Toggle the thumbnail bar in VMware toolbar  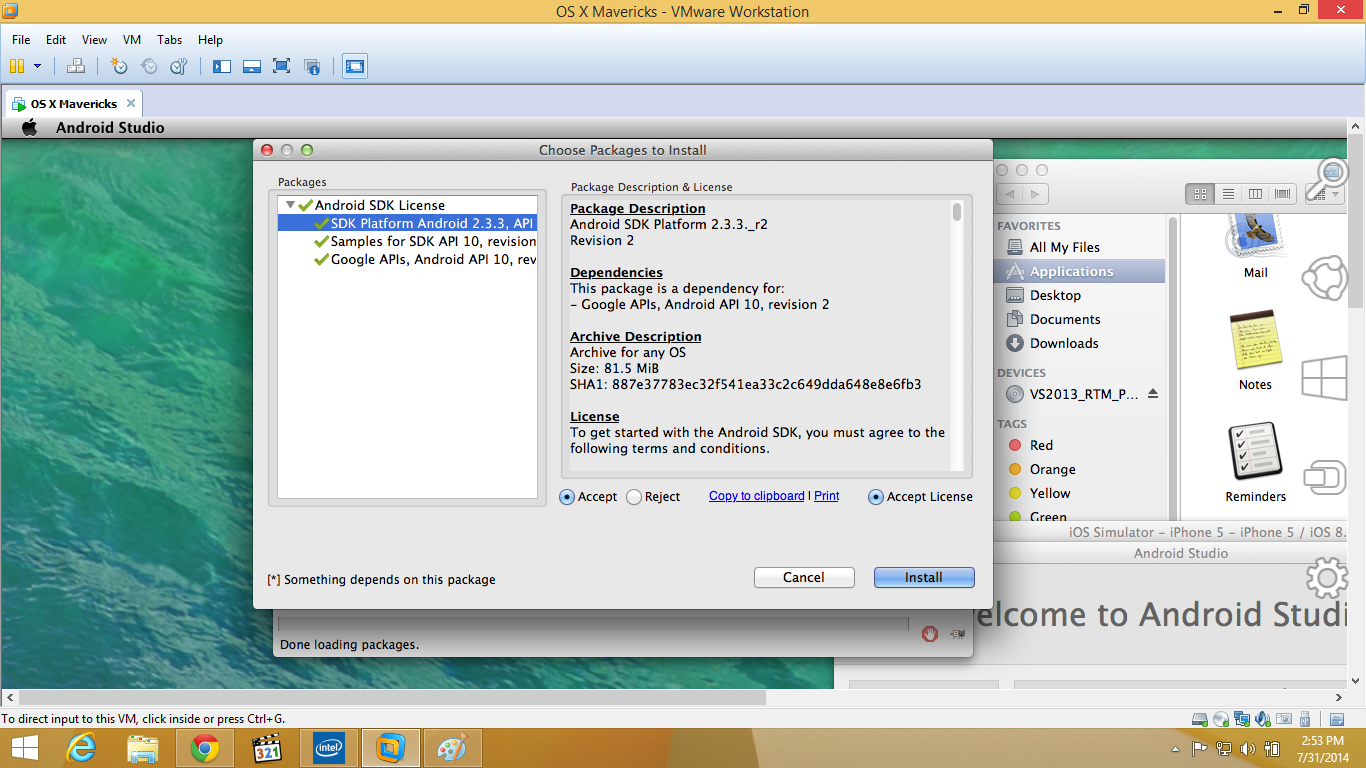[252, 66]
